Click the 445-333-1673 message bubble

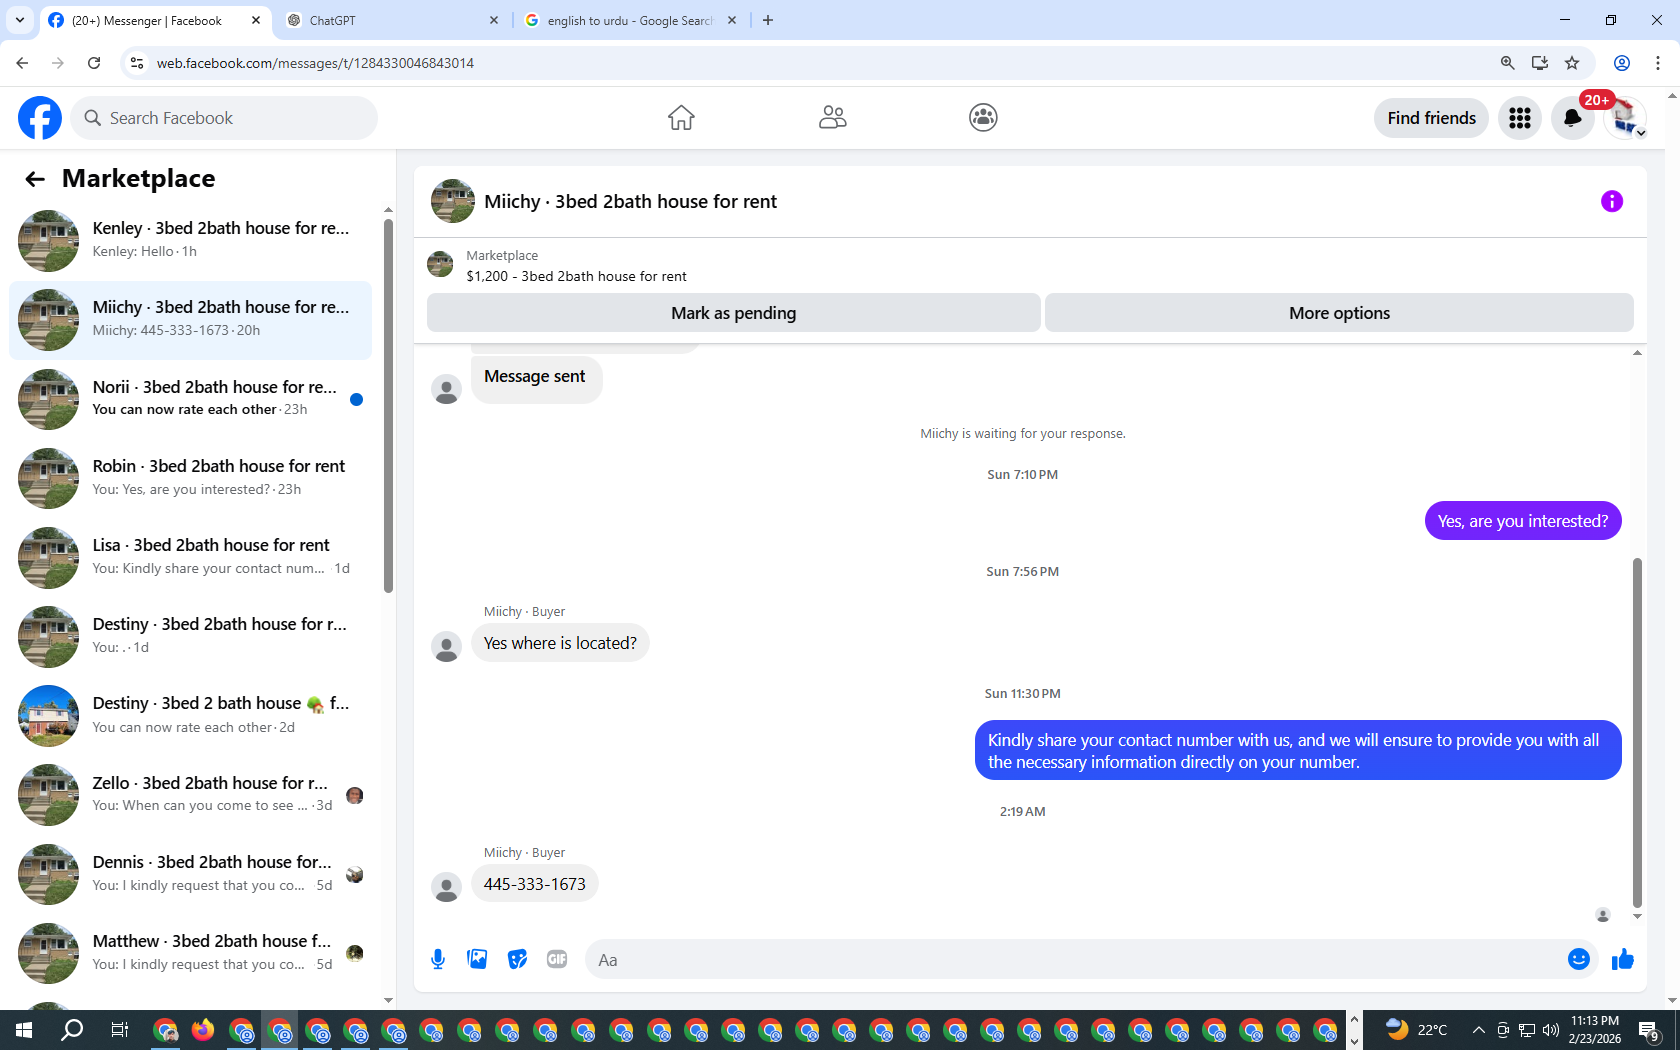535,884
